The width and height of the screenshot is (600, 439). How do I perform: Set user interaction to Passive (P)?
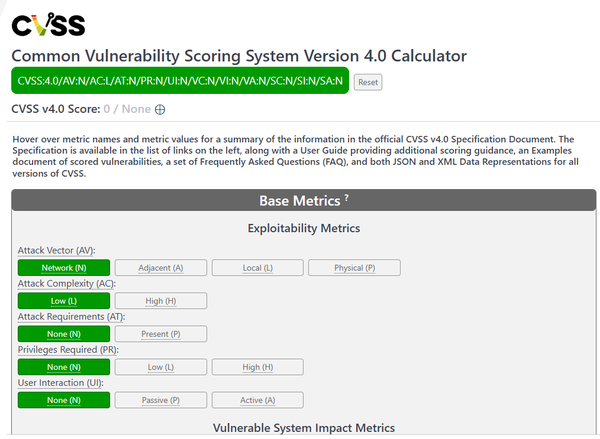[160, 400]
